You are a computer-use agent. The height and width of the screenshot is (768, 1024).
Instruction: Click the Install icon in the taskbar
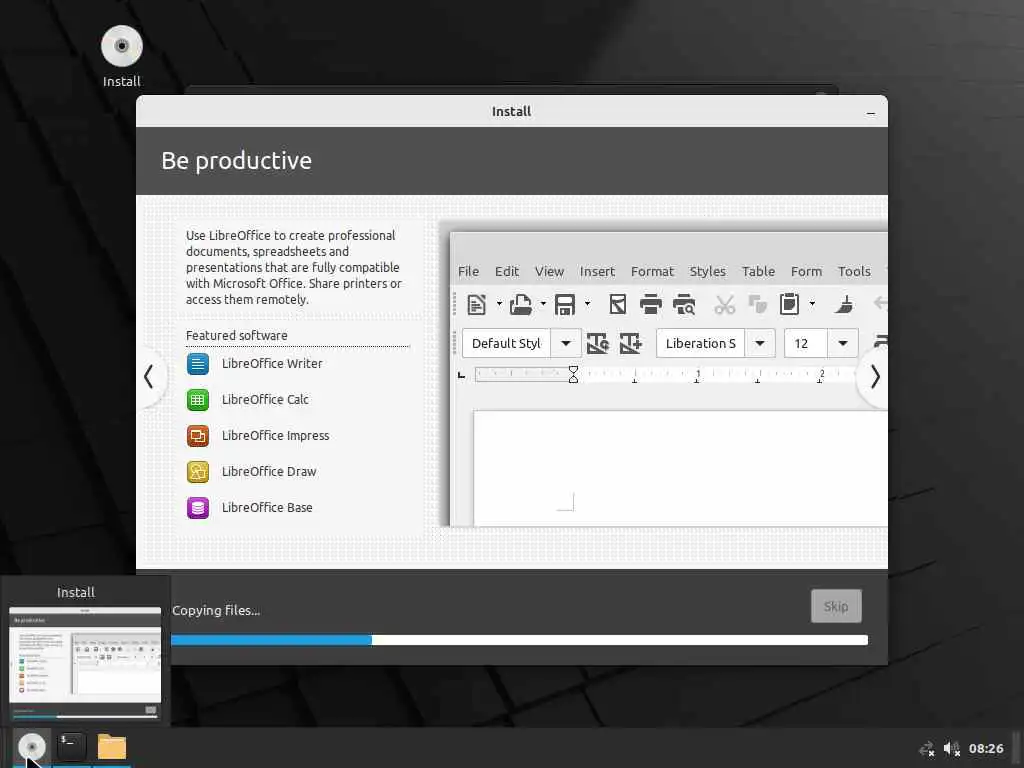[x=31, y=746]
